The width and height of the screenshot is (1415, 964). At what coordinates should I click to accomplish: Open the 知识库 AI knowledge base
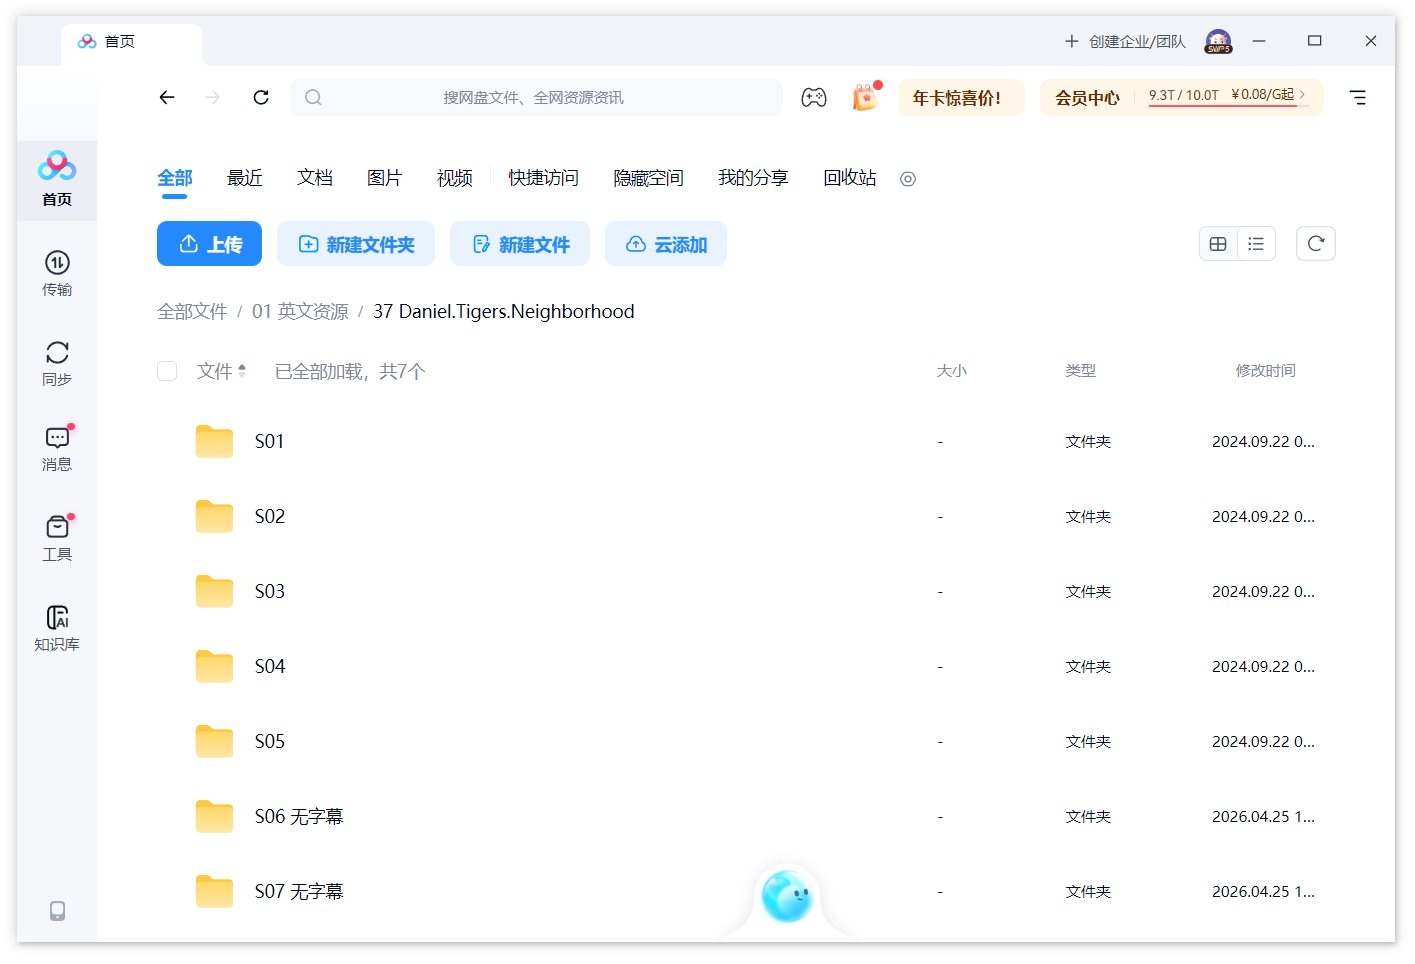pyautogui.click(x=57, y=628)
